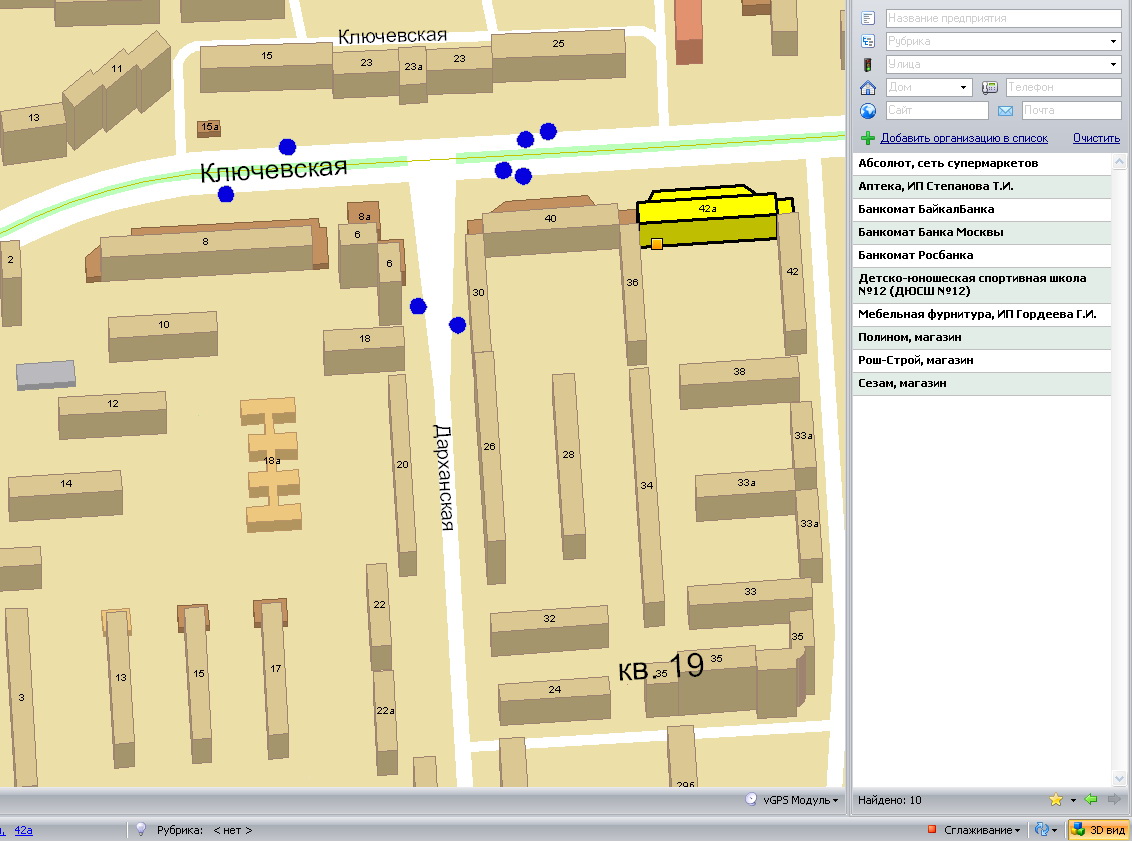This screenshot has width=1132, height=841.
Task: Select Банкомат Росбанка in results list
Action: (915, 255)
